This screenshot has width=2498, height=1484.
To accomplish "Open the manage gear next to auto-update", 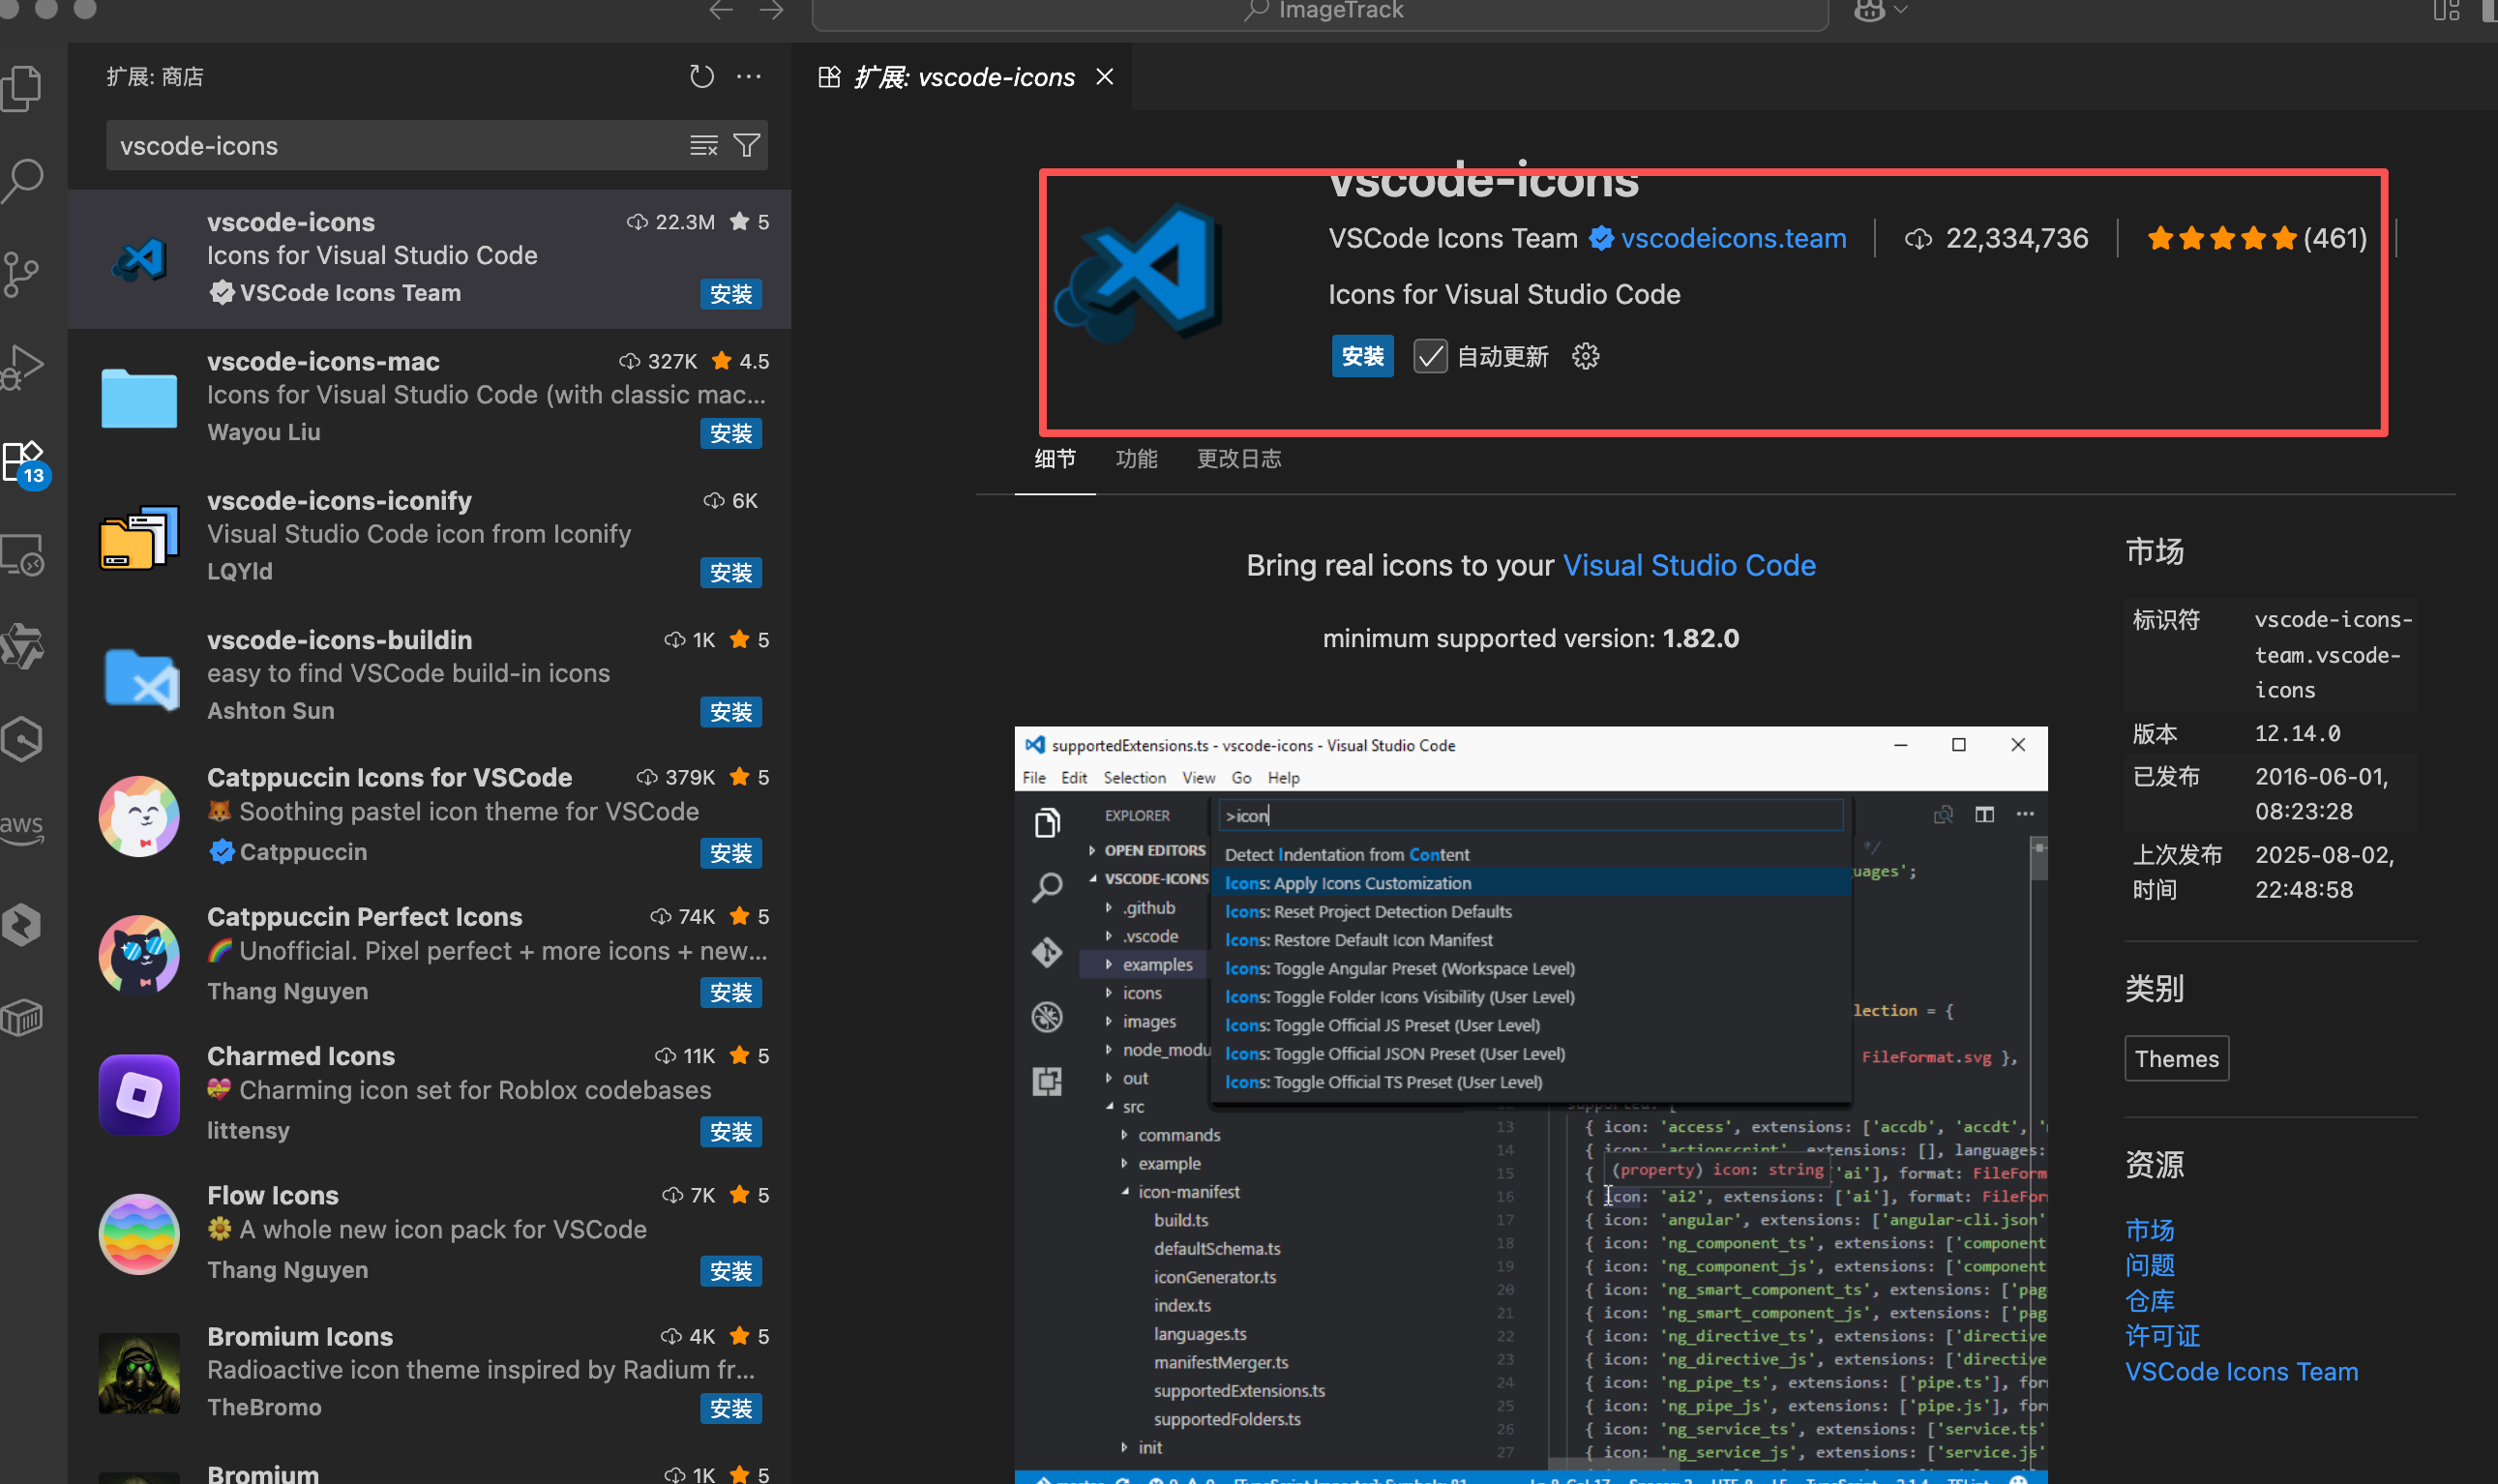I will (1586, 356).
